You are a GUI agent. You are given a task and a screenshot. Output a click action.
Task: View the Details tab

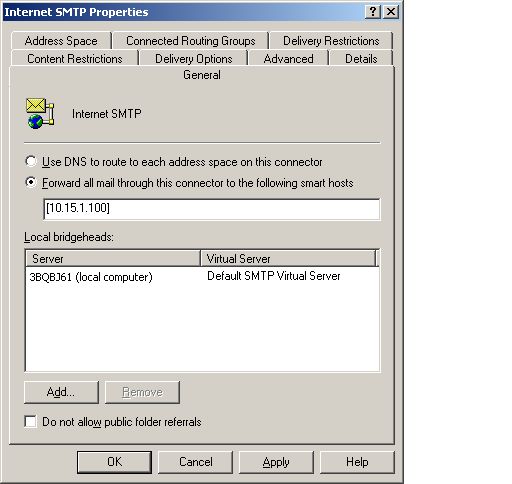coord(361,59)
